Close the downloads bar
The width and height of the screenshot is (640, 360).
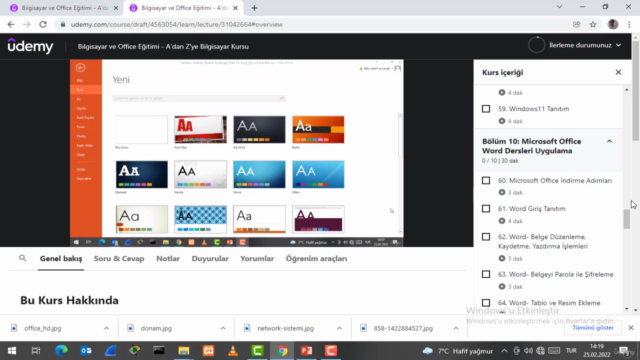click(631, 328)
